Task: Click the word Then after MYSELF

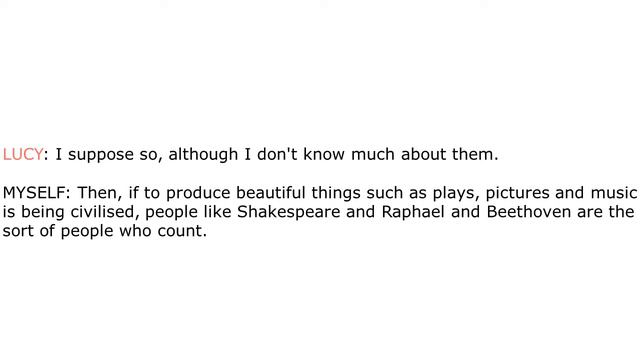Action: [100, 193]
